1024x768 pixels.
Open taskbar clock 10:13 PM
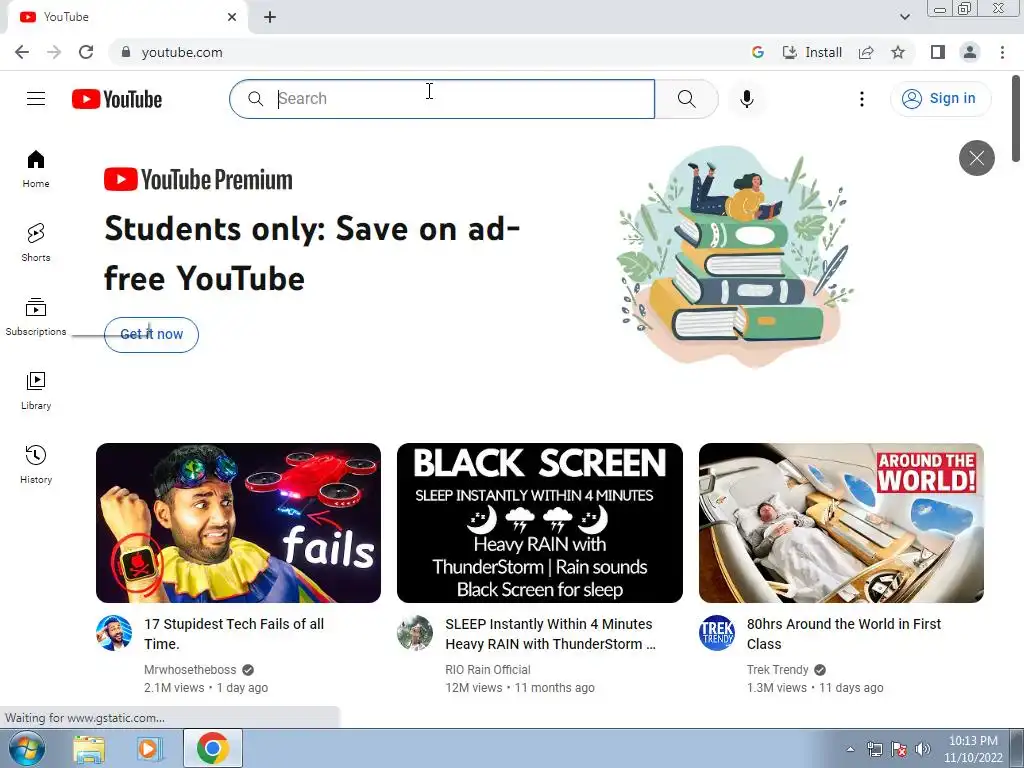[973, 749]
